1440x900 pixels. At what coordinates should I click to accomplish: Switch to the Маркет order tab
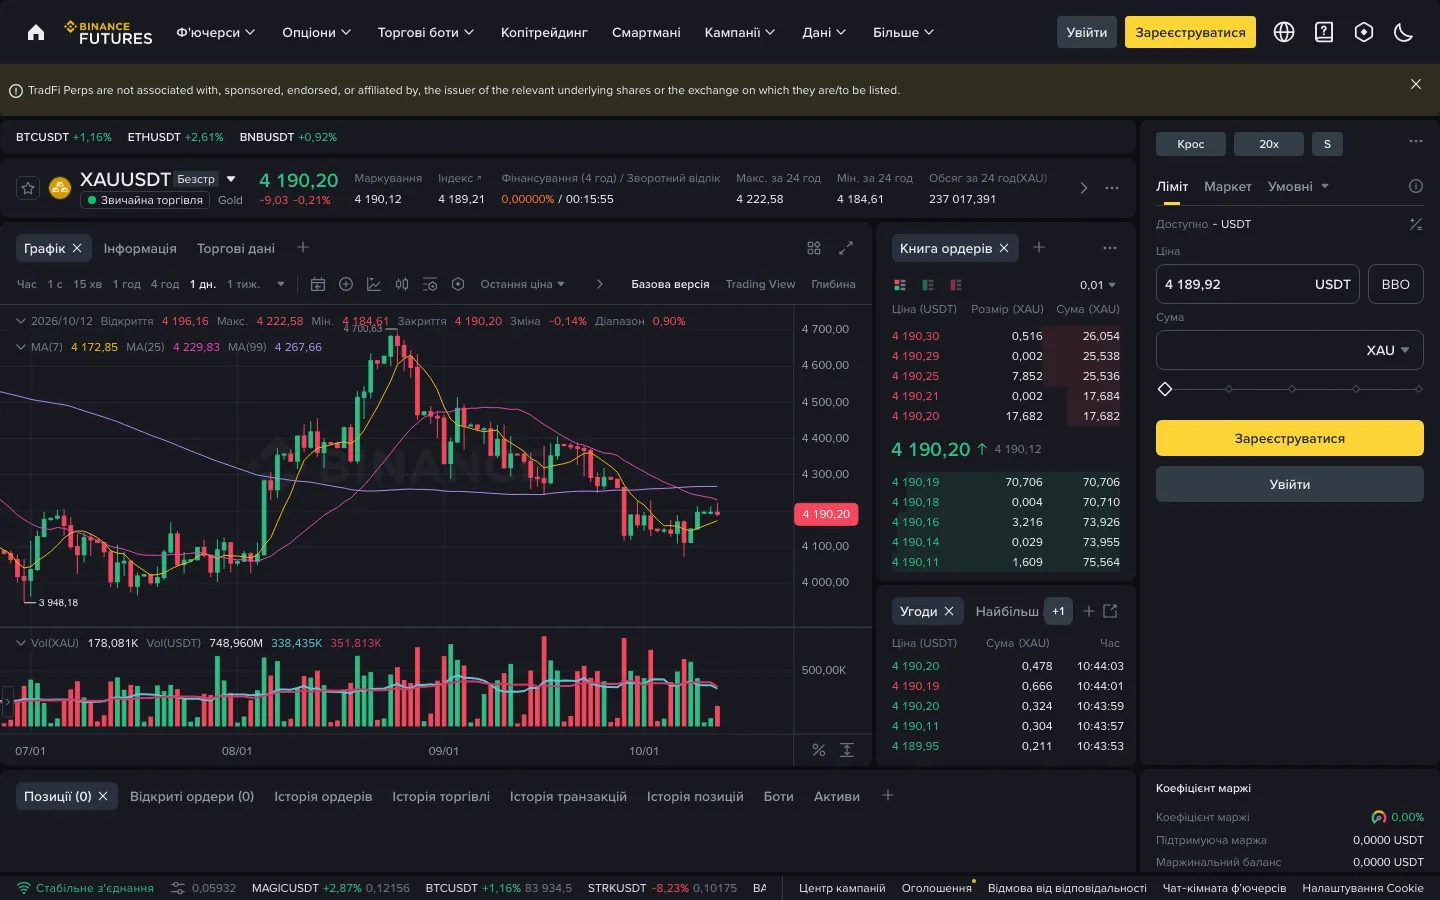point(1227,186)
